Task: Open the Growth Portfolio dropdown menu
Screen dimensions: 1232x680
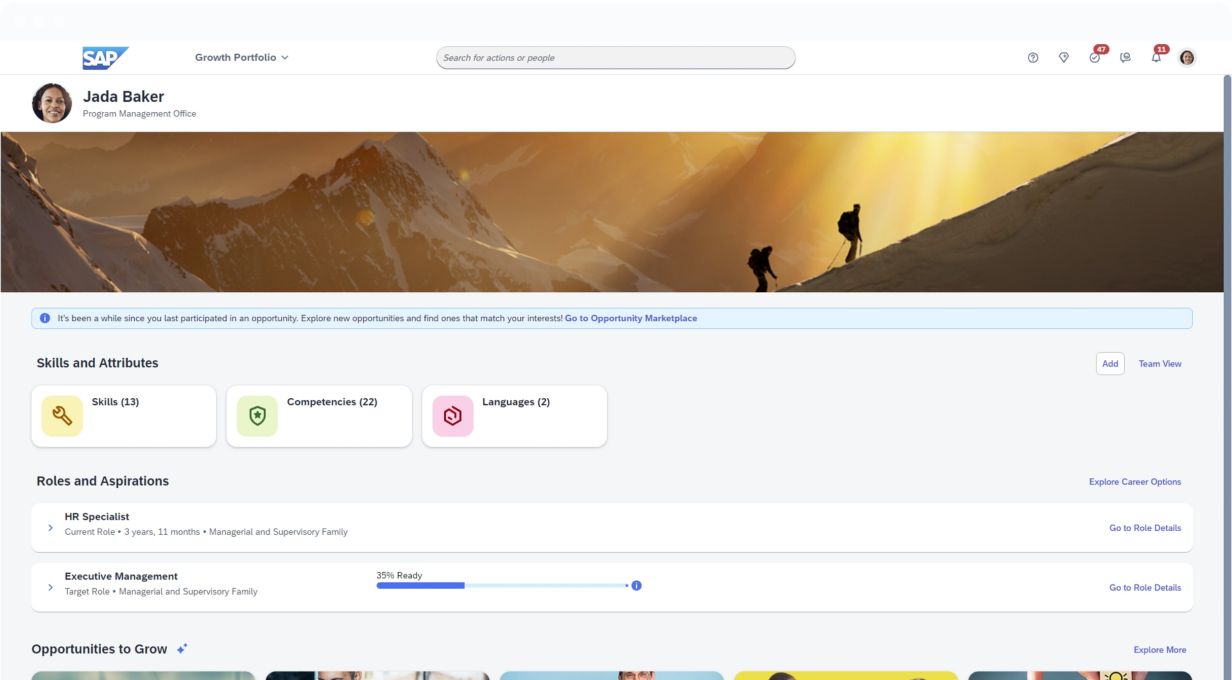Action: (241, 58)
